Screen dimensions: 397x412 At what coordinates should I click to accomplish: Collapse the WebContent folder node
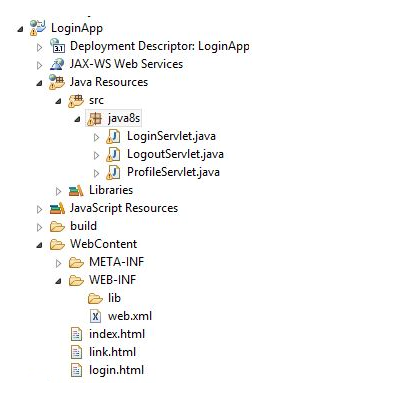coord(39,246)
